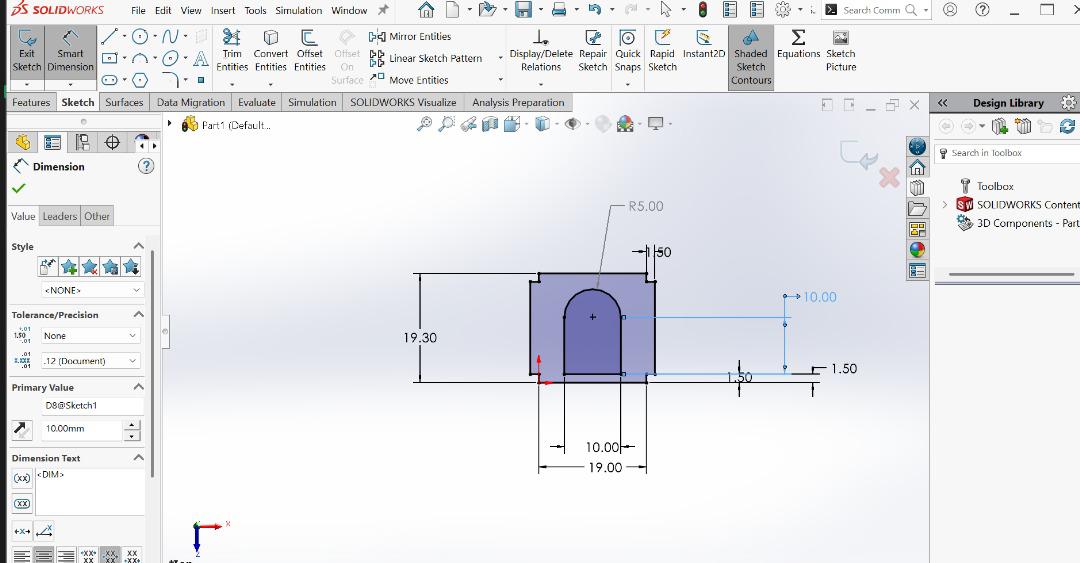Click the Undo arrow icon

tap(595, 10)
